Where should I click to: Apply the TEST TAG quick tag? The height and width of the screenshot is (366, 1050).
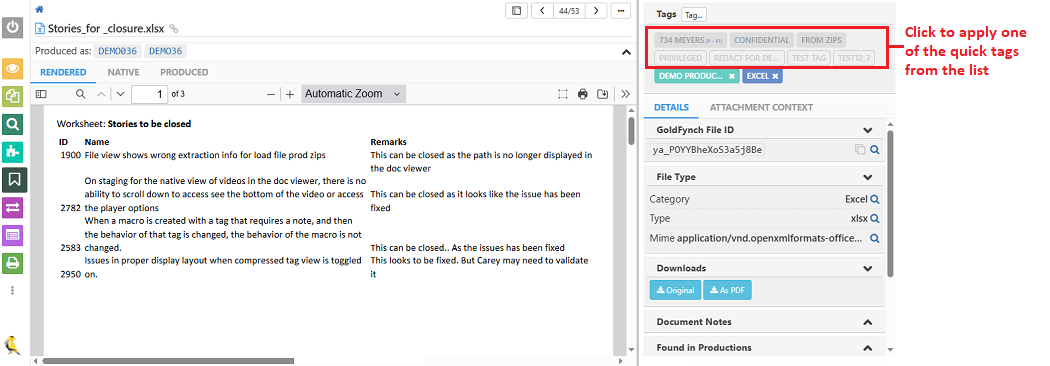click(809, 58)
